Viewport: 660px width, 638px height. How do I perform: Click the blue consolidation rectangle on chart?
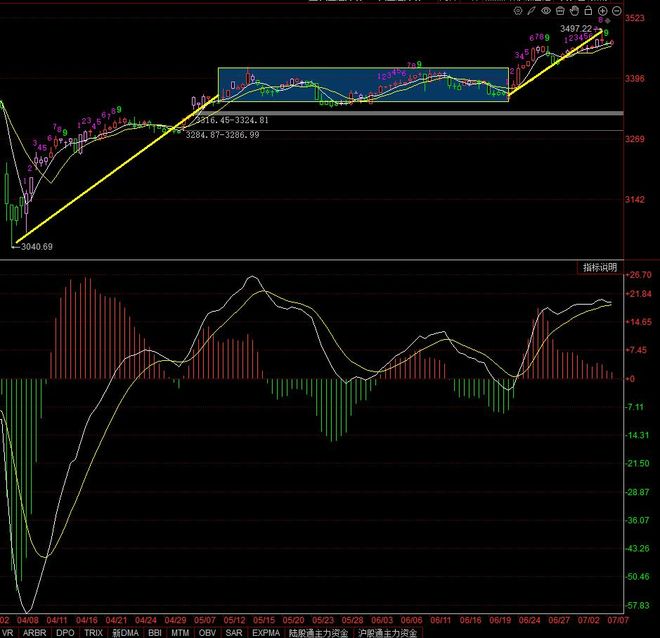click(x=362, y=84)
